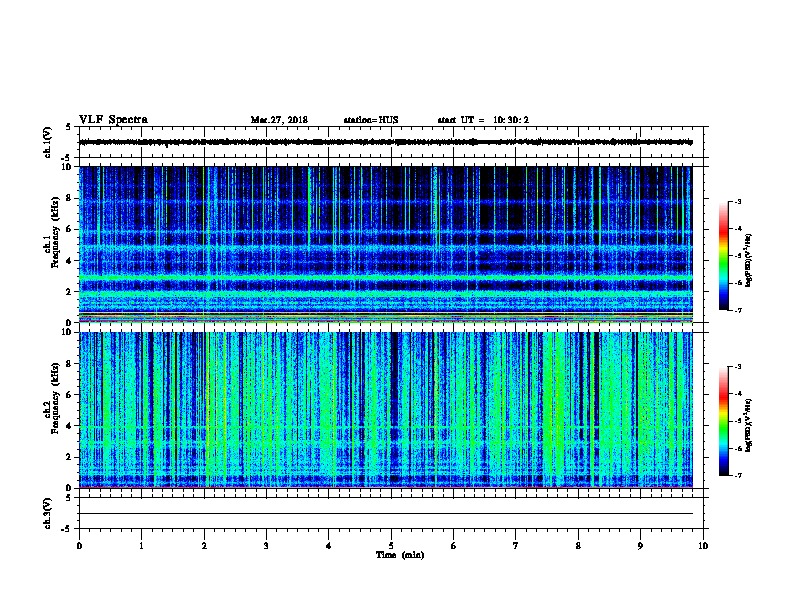Click the "5" tick label on Time axis

coord(391,546)
